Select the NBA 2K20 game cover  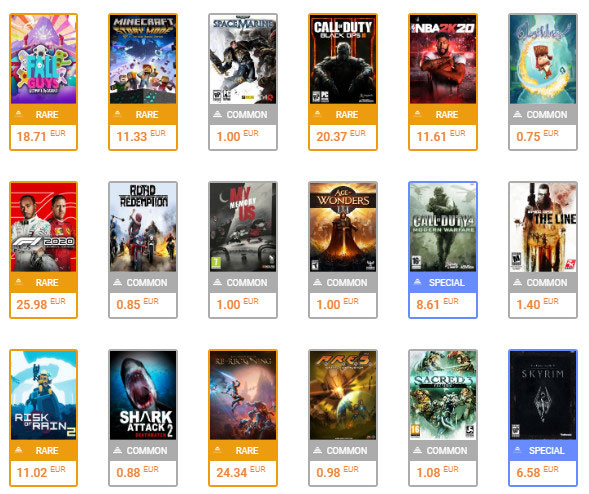click(x=443, y=59)
